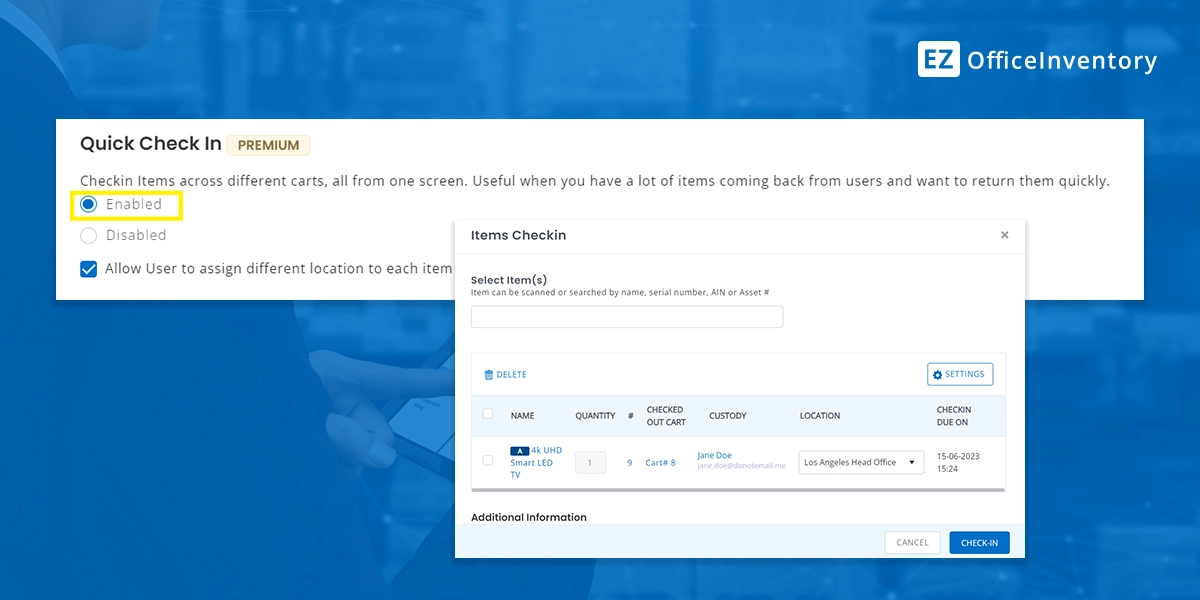Viewport: 1200px width, 600px height.
Task: Click the trash bin next to Delete label
Action: coord(487,374)
